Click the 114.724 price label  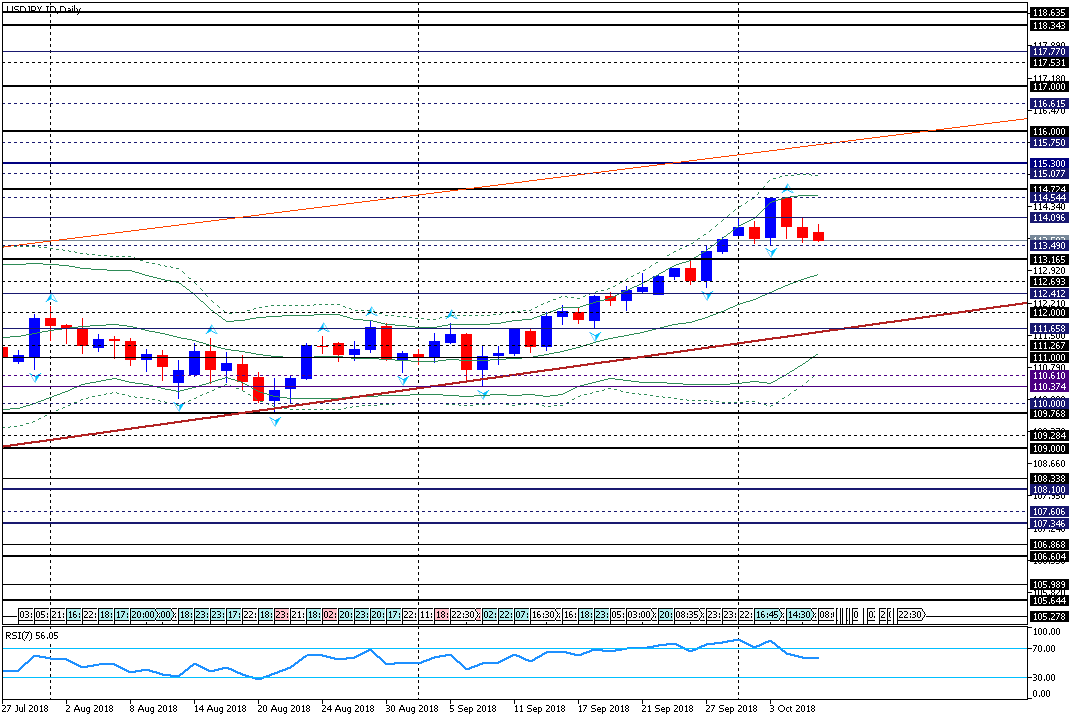[x=1049, y=189]
